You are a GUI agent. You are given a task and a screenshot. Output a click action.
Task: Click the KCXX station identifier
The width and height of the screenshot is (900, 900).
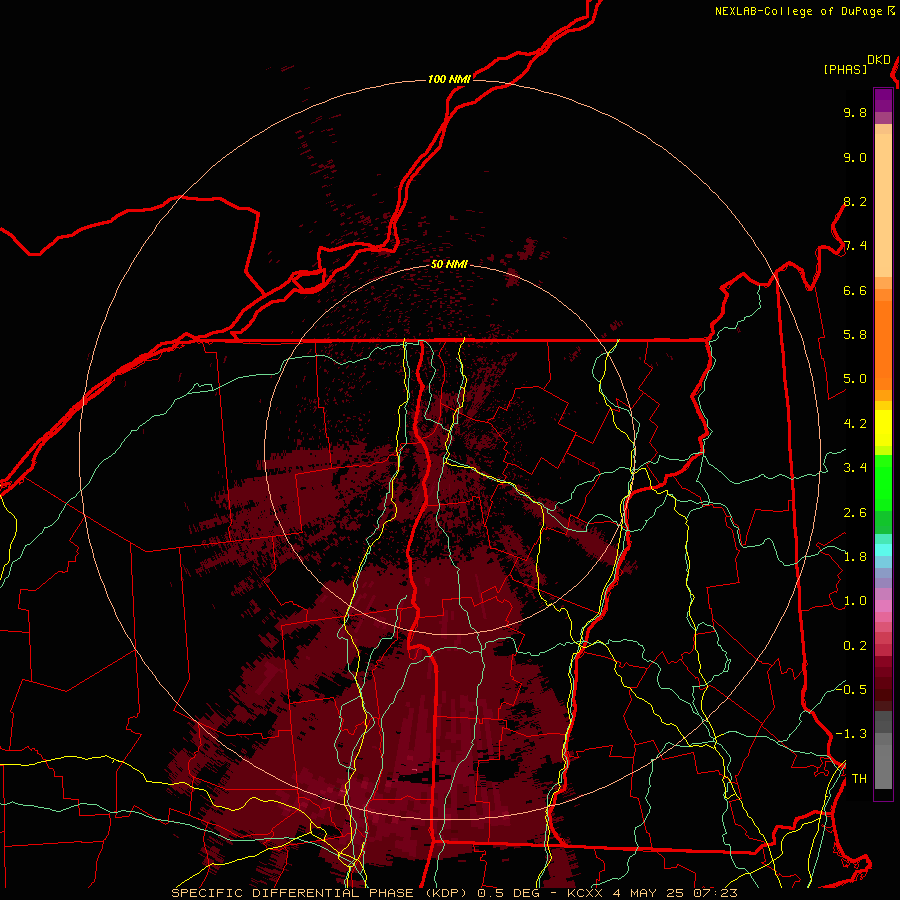(584, 893)
